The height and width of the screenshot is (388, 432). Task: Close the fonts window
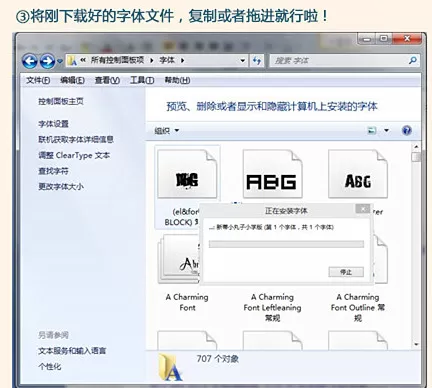407,39
